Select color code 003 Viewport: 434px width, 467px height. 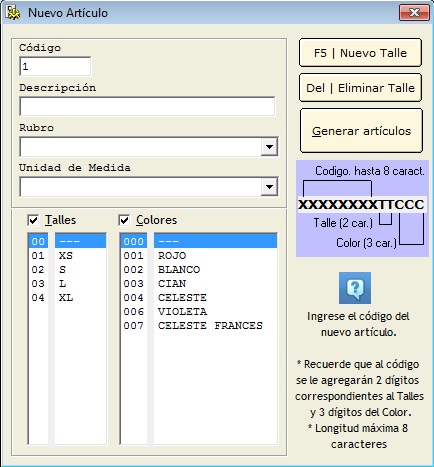(133, 283)
